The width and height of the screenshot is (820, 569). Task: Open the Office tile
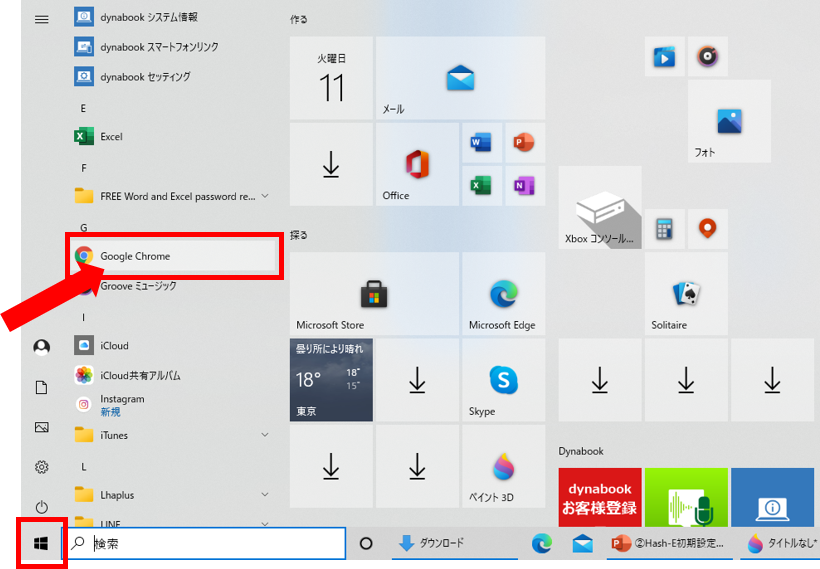click(x=417, y=164)
